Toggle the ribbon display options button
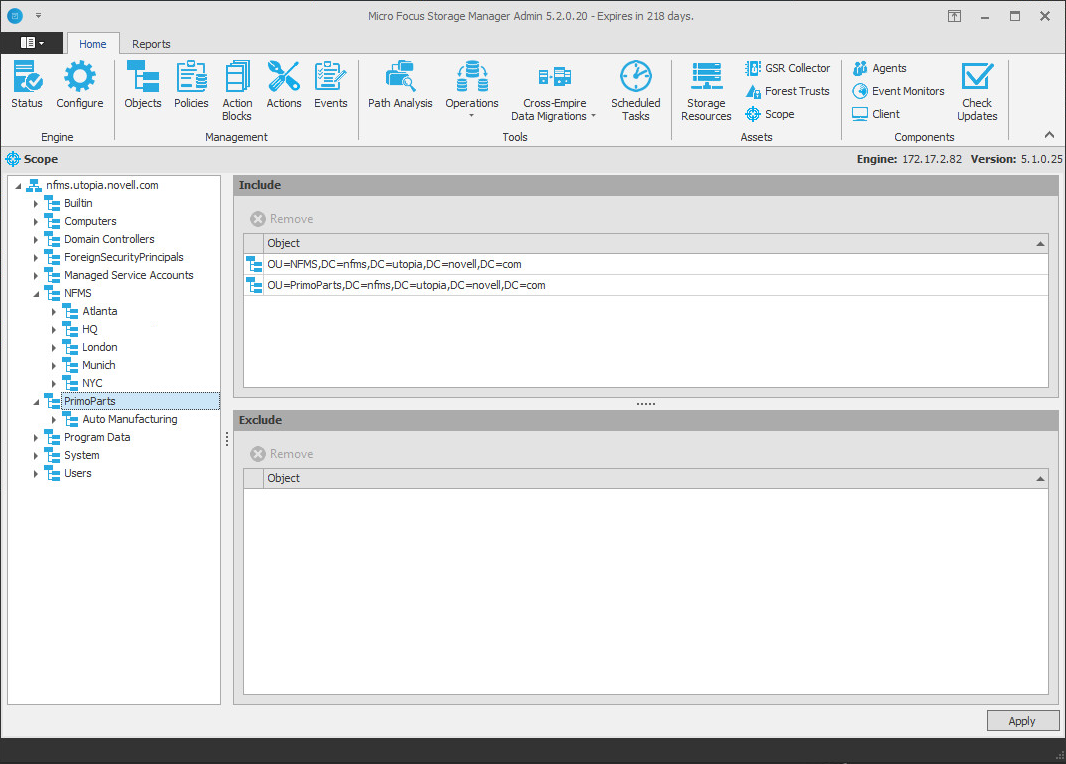 point(955,16)
